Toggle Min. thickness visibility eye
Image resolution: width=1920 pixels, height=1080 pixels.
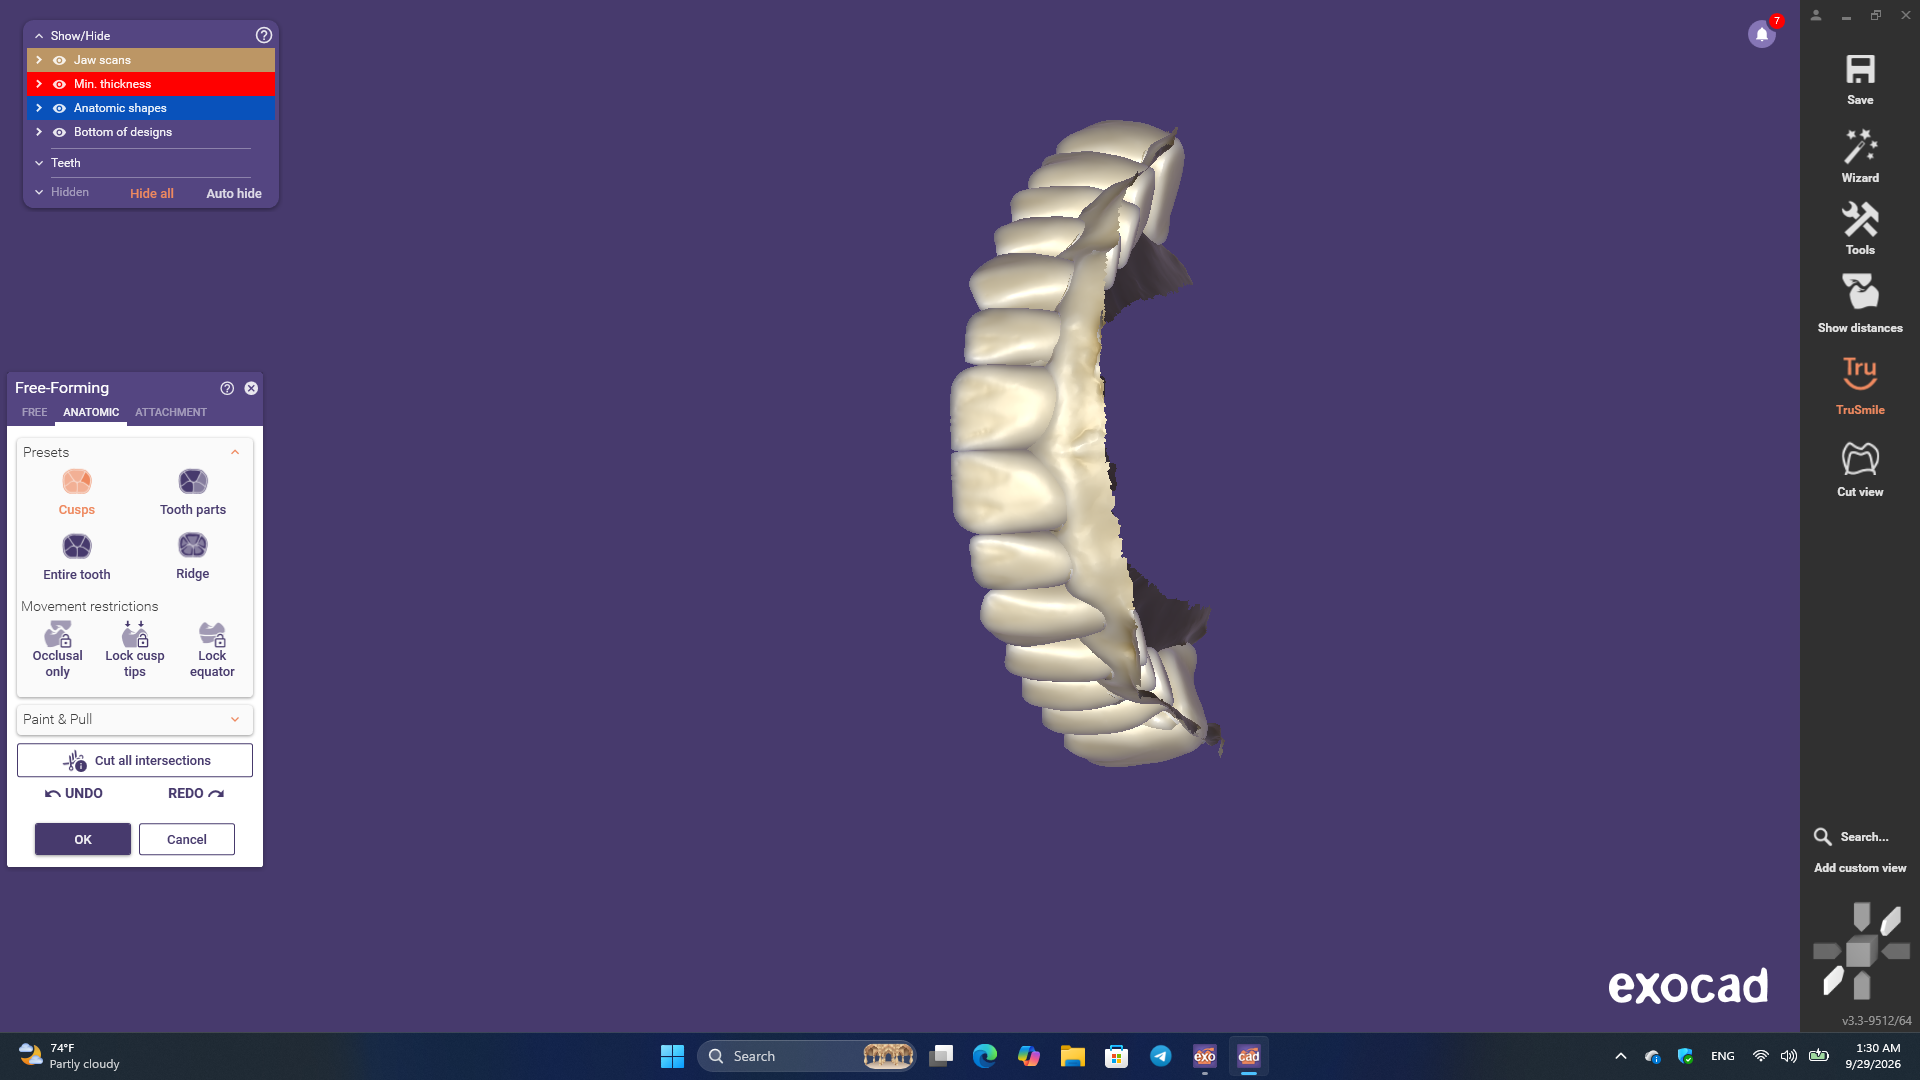tap(59, 84)
